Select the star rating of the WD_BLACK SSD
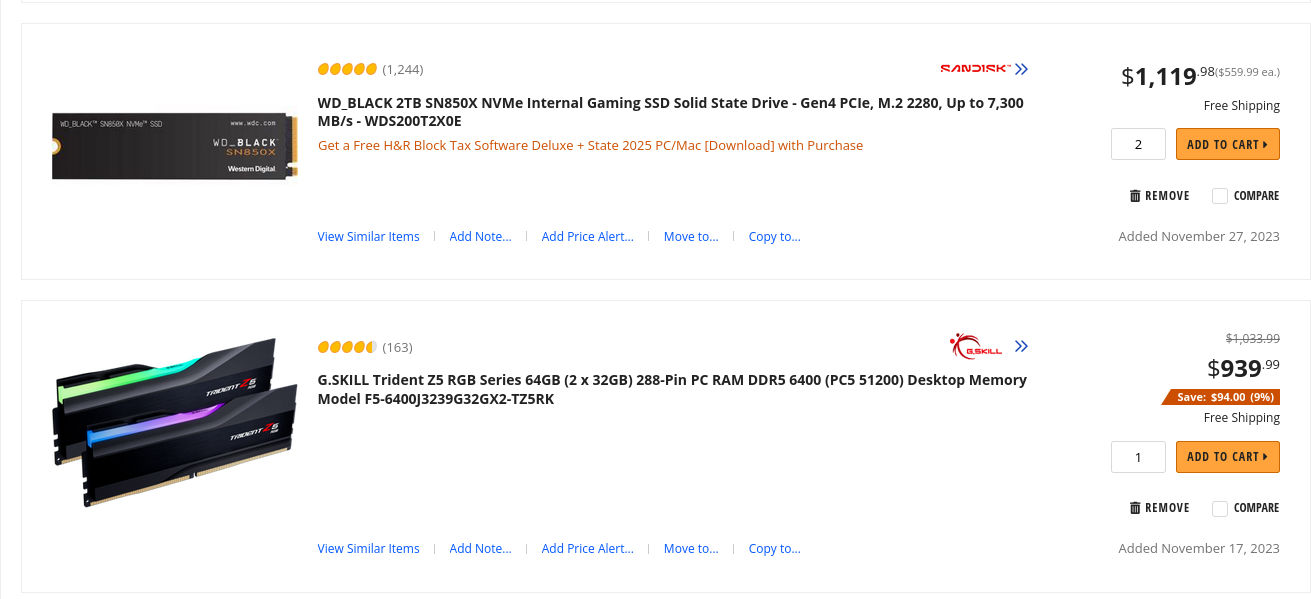 coord(347,69)
